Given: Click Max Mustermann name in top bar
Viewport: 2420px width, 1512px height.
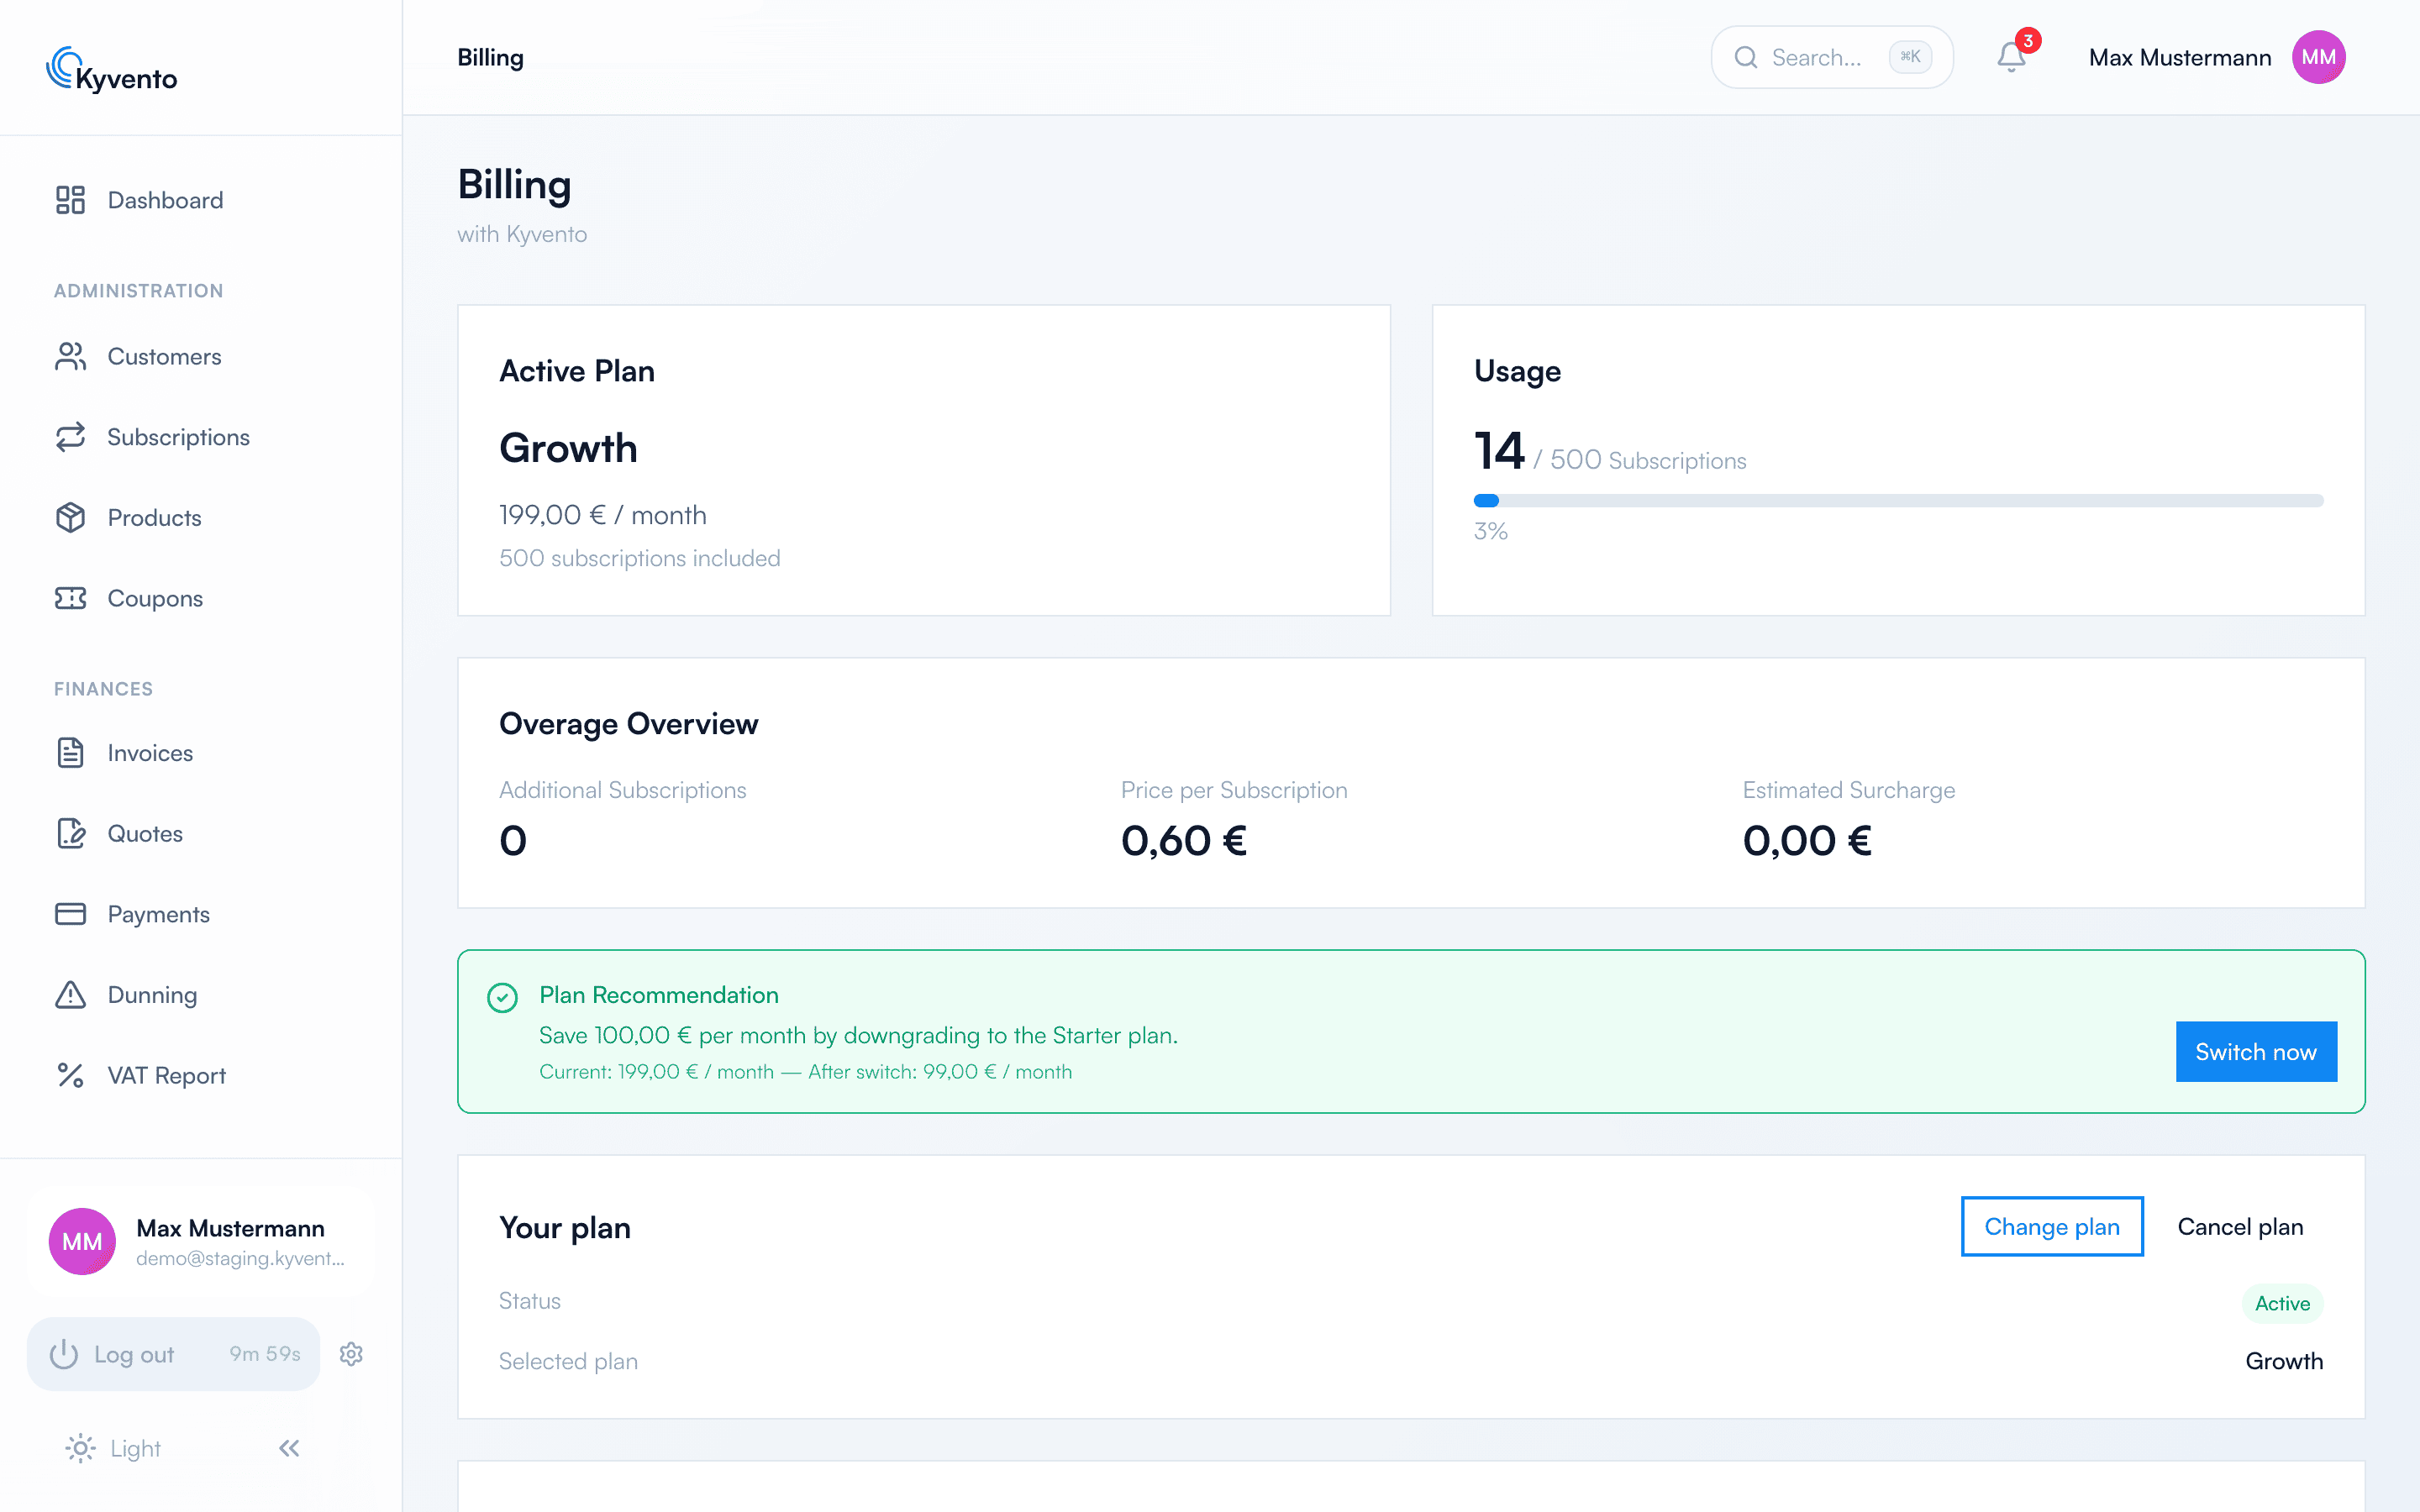Looking at the screenshot, I should click(2180, 57).
